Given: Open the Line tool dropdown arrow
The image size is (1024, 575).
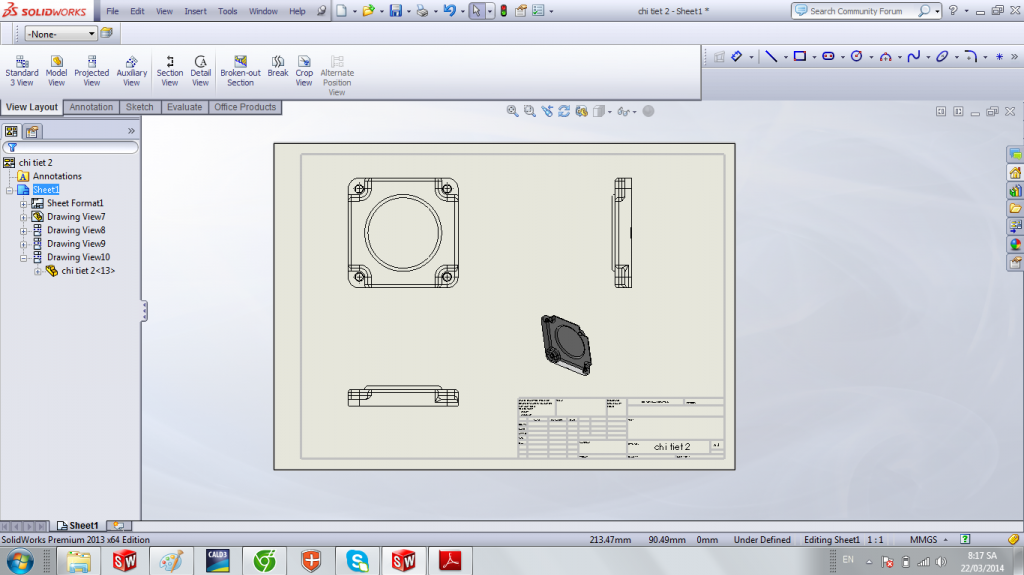Looking at the screenshot, I should [x=785, y=57].
